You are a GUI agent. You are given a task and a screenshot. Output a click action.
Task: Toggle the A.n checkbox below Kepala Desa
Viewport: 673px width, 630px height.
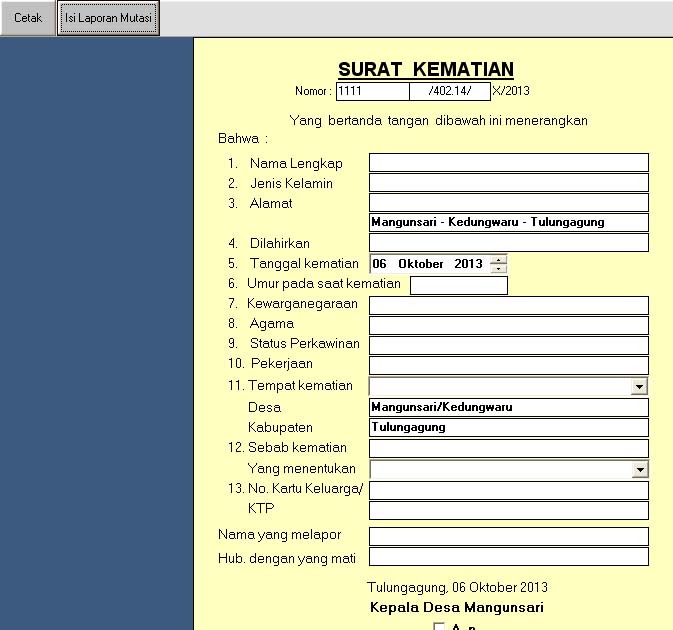tap(439, 626)
